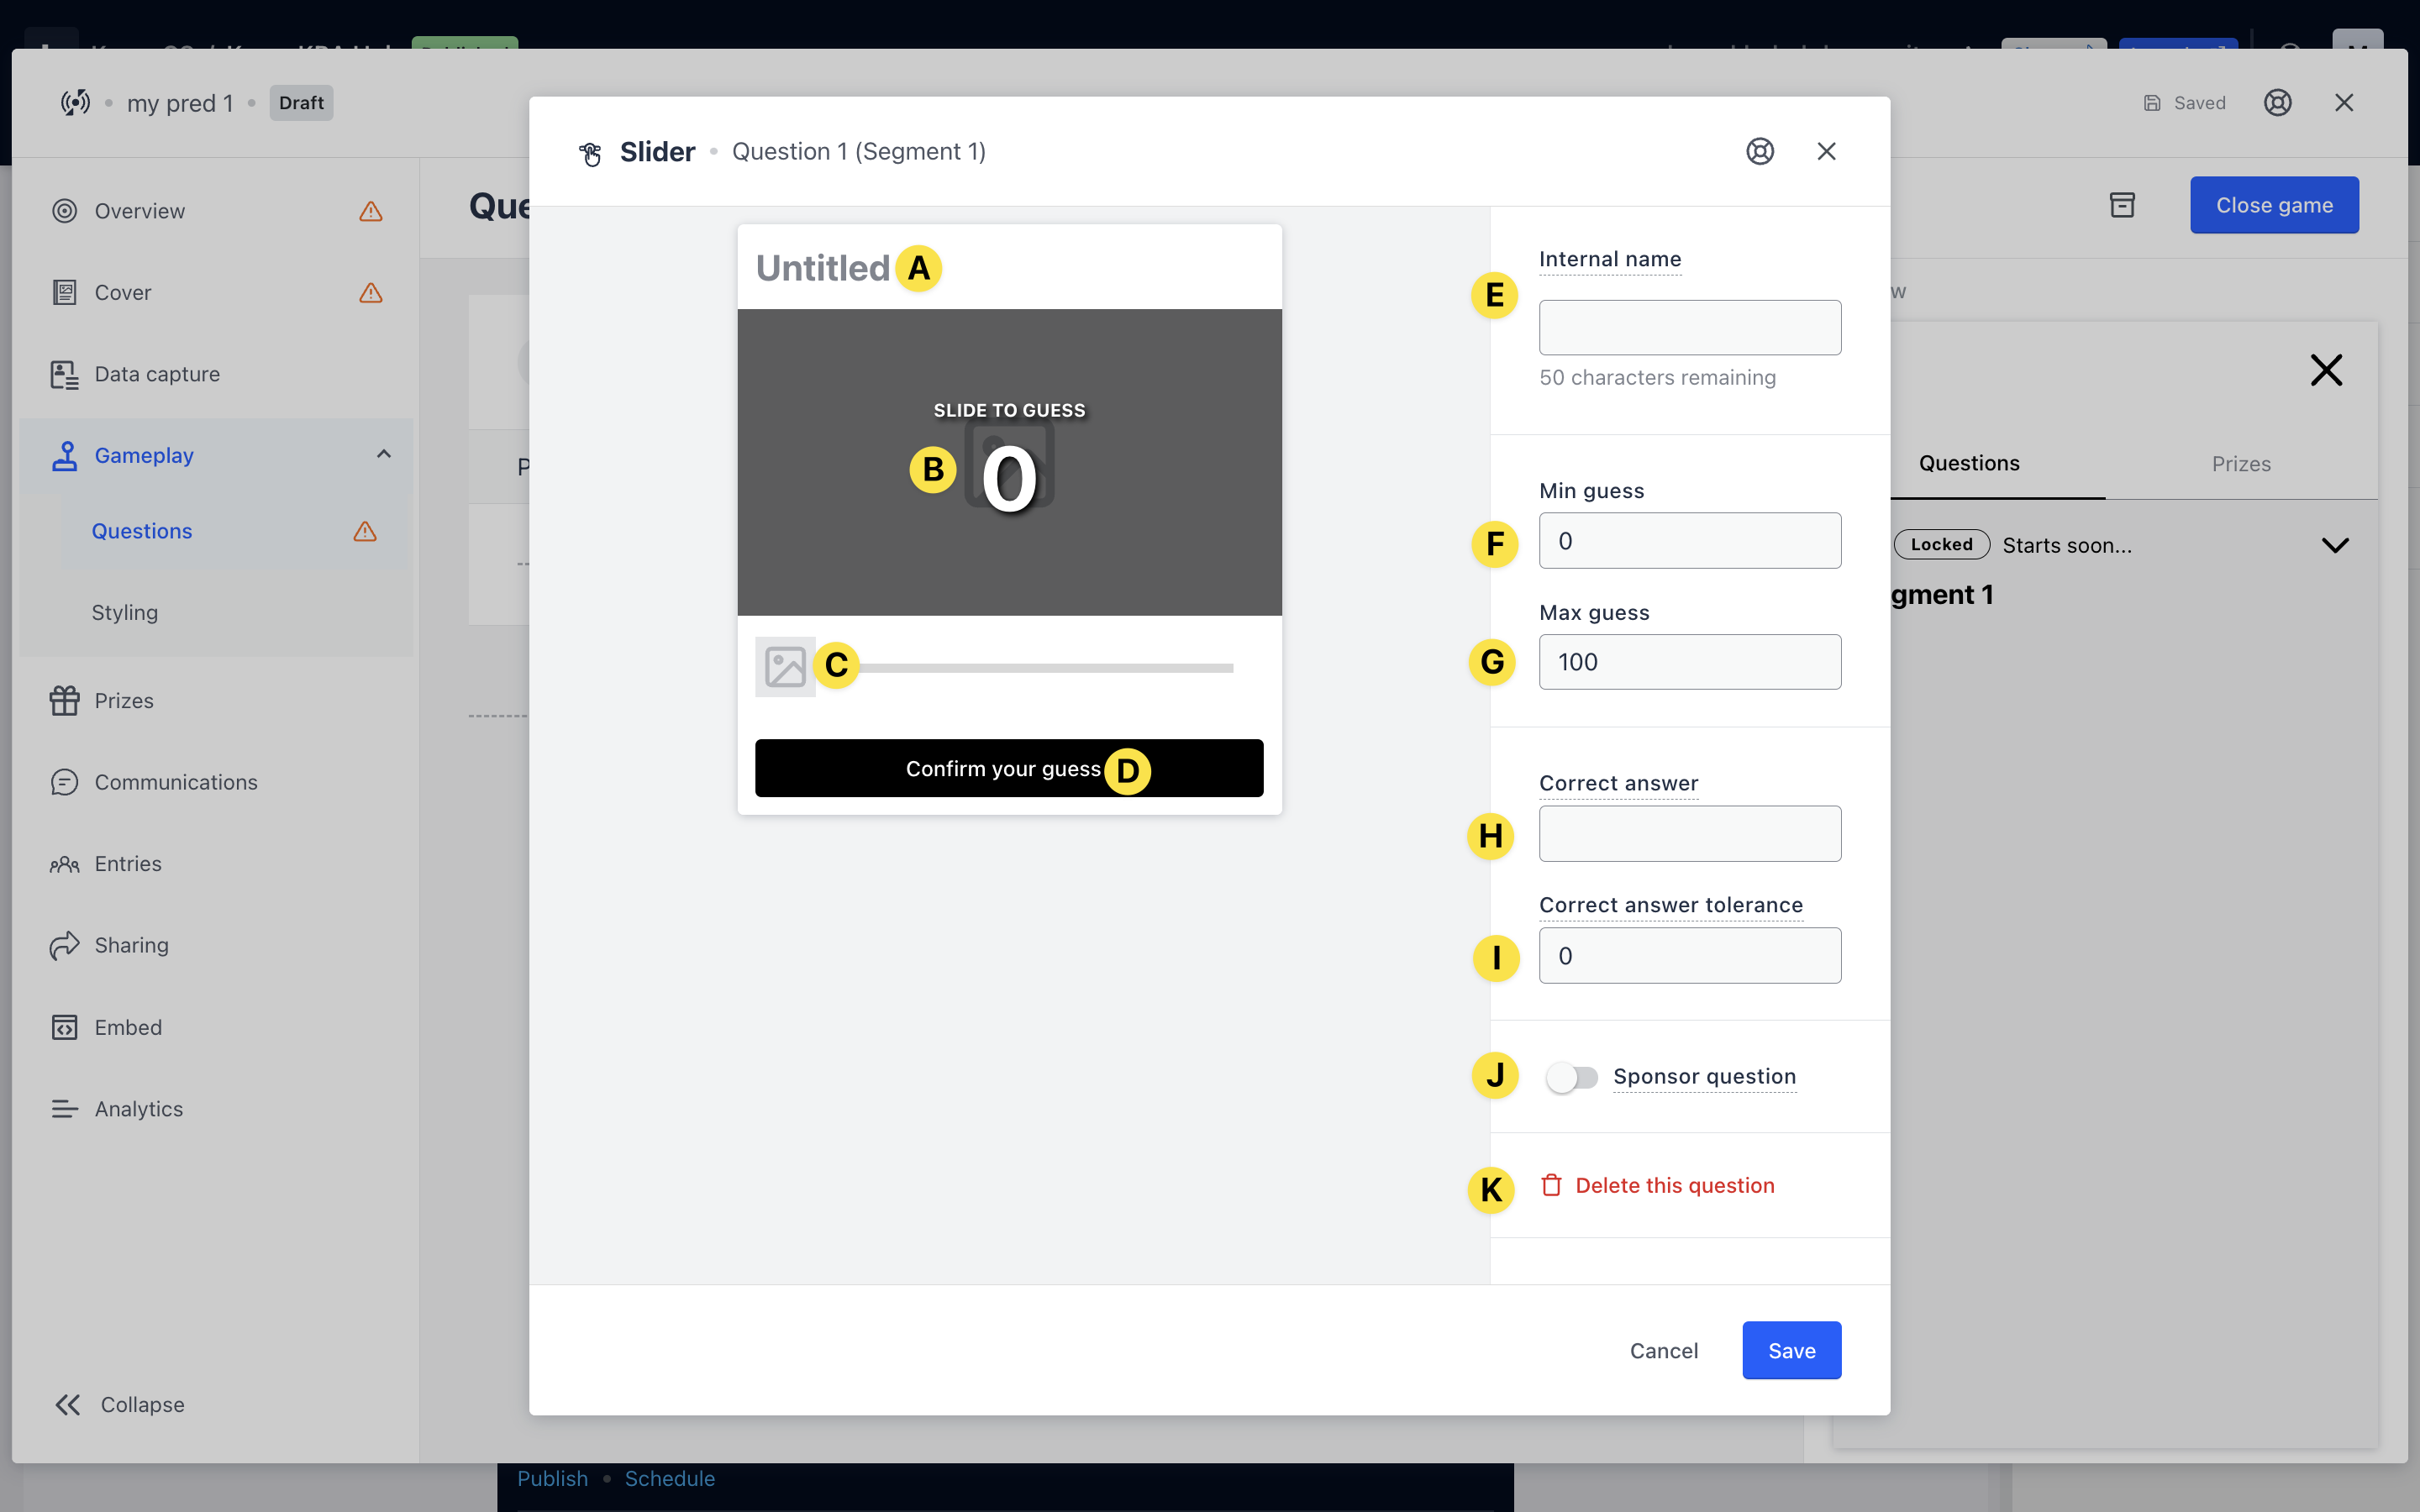This screenshot has width=2420, height=1512.
Task: Open Prizes via the gift icon in sidebar
Action: 65,700
